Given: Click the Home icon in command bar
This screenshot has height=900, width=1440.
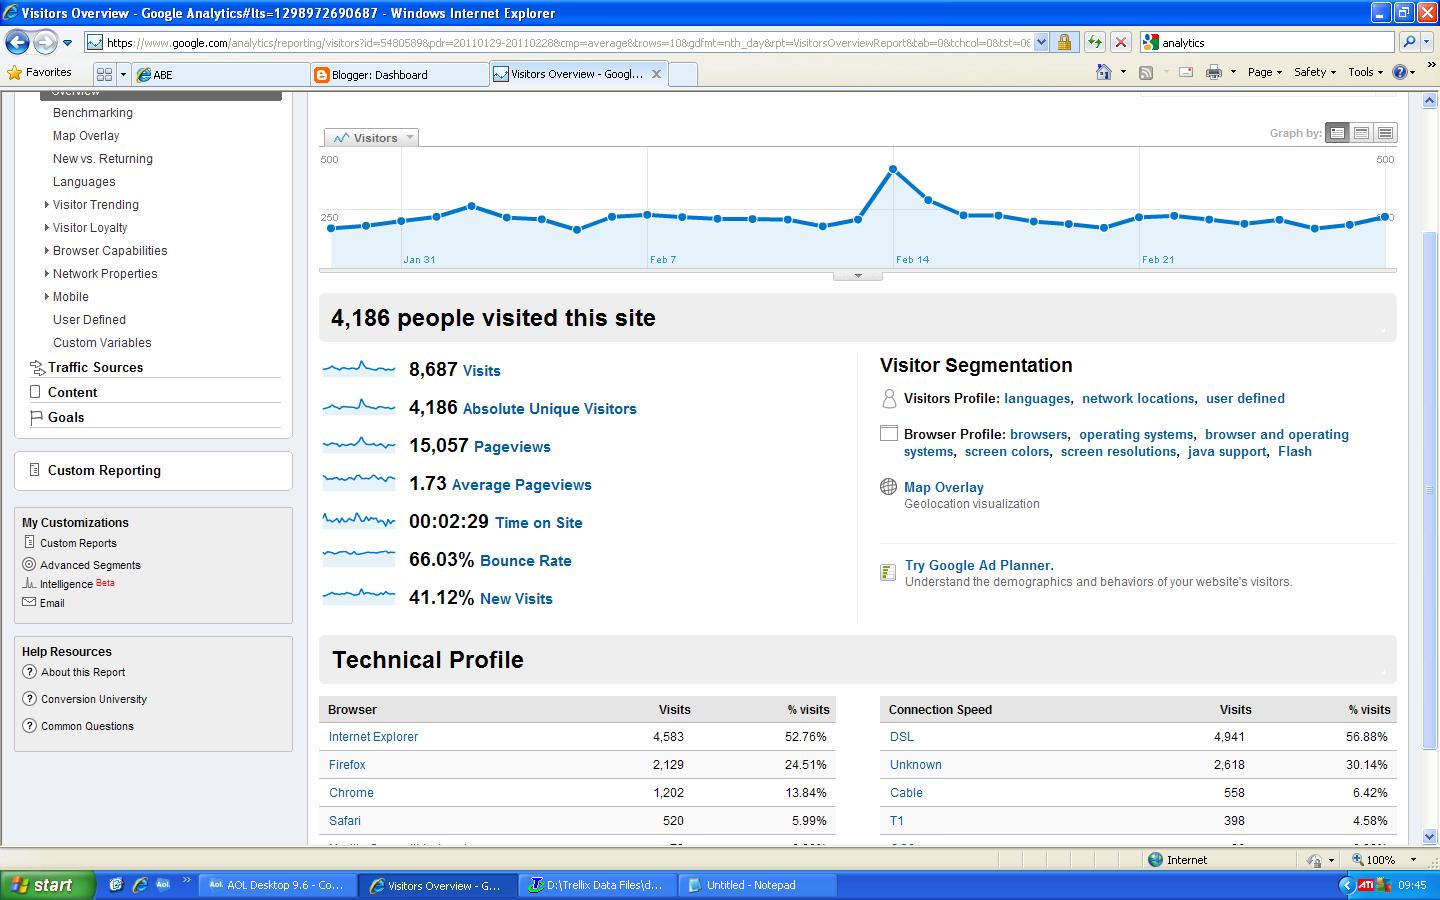Looking at the screenshot, I should click(1104, 72).
